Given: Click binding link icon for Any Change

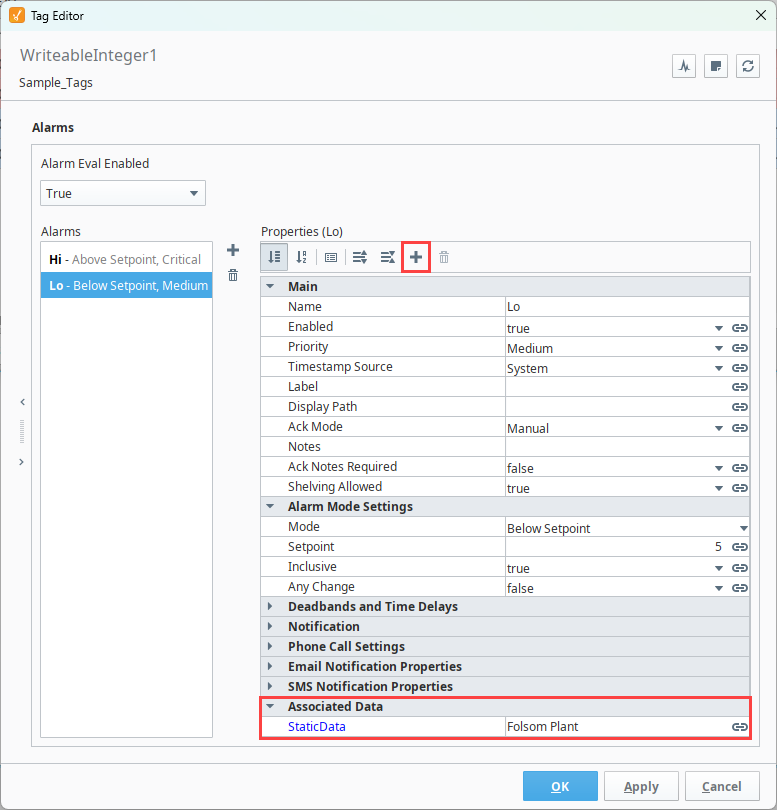Looking at the screenshot, I should pyautogui.click(x=740, y=588).
